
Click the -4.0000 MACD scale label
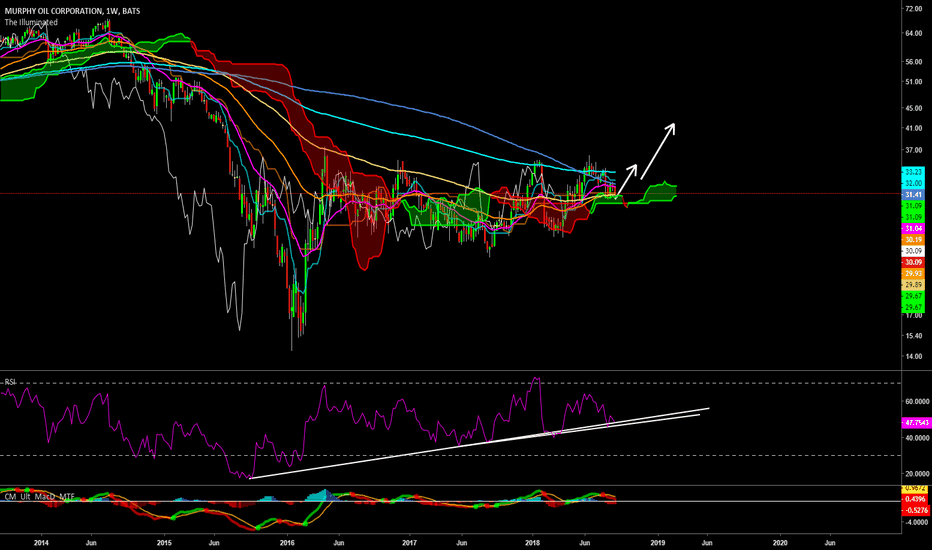(x=917, y=523)
